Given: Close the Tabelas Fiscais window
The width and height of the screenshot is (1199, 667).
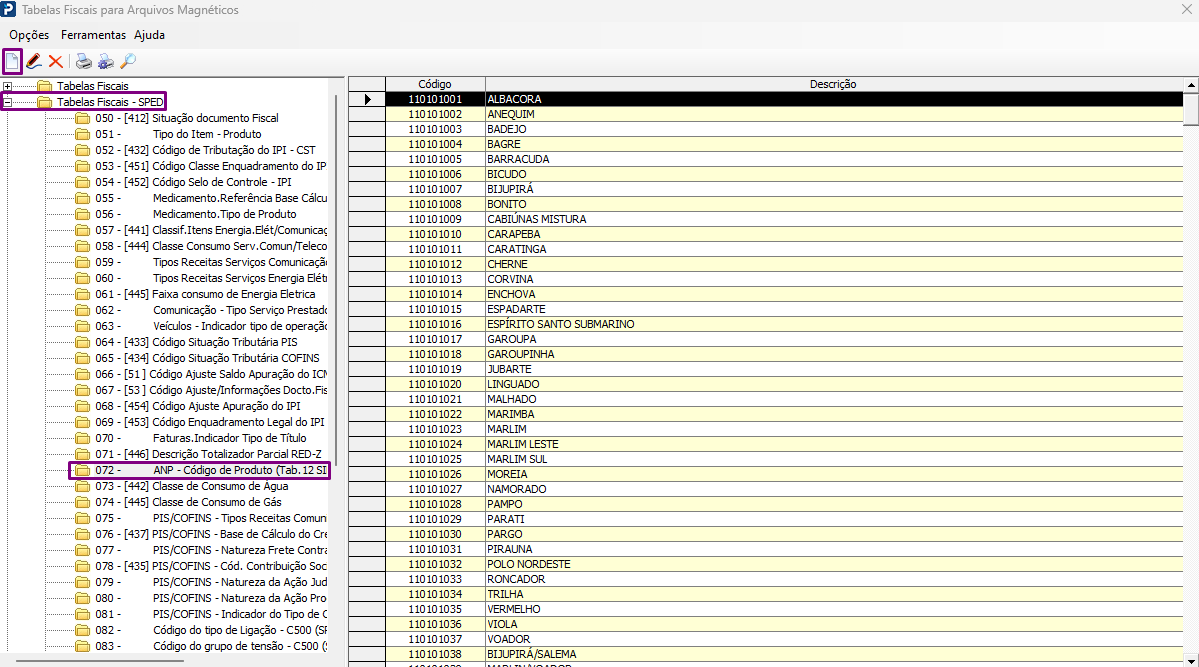Looking at the screenshot, I should [x=1186, y=9].
